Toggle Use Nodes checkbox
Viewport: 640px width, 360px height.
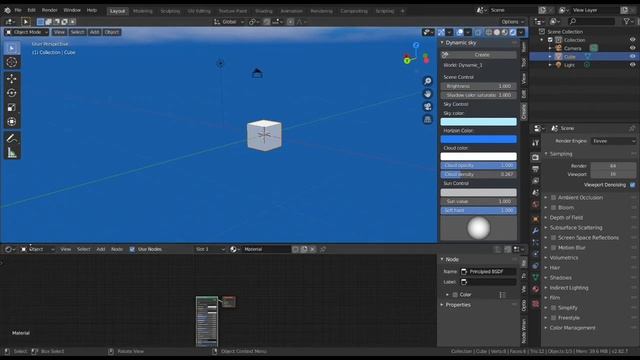[x=132, y=249]
